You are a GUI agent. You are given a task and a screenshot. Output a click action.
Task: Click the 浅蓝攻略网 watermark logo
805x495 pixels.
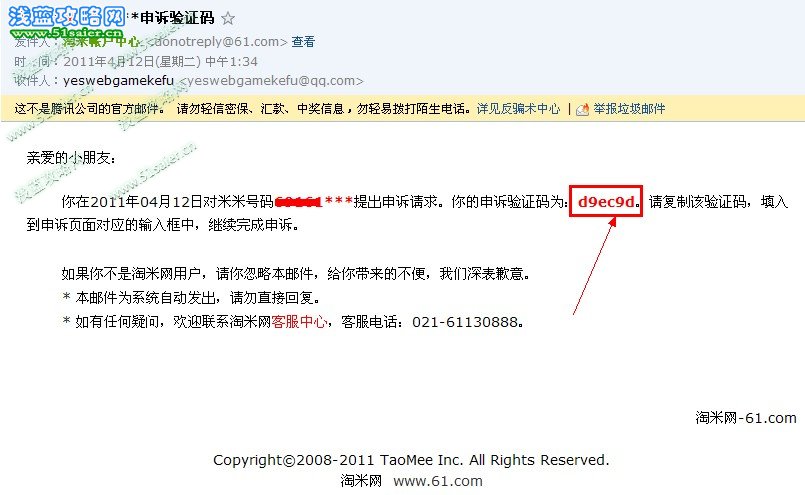66,16
